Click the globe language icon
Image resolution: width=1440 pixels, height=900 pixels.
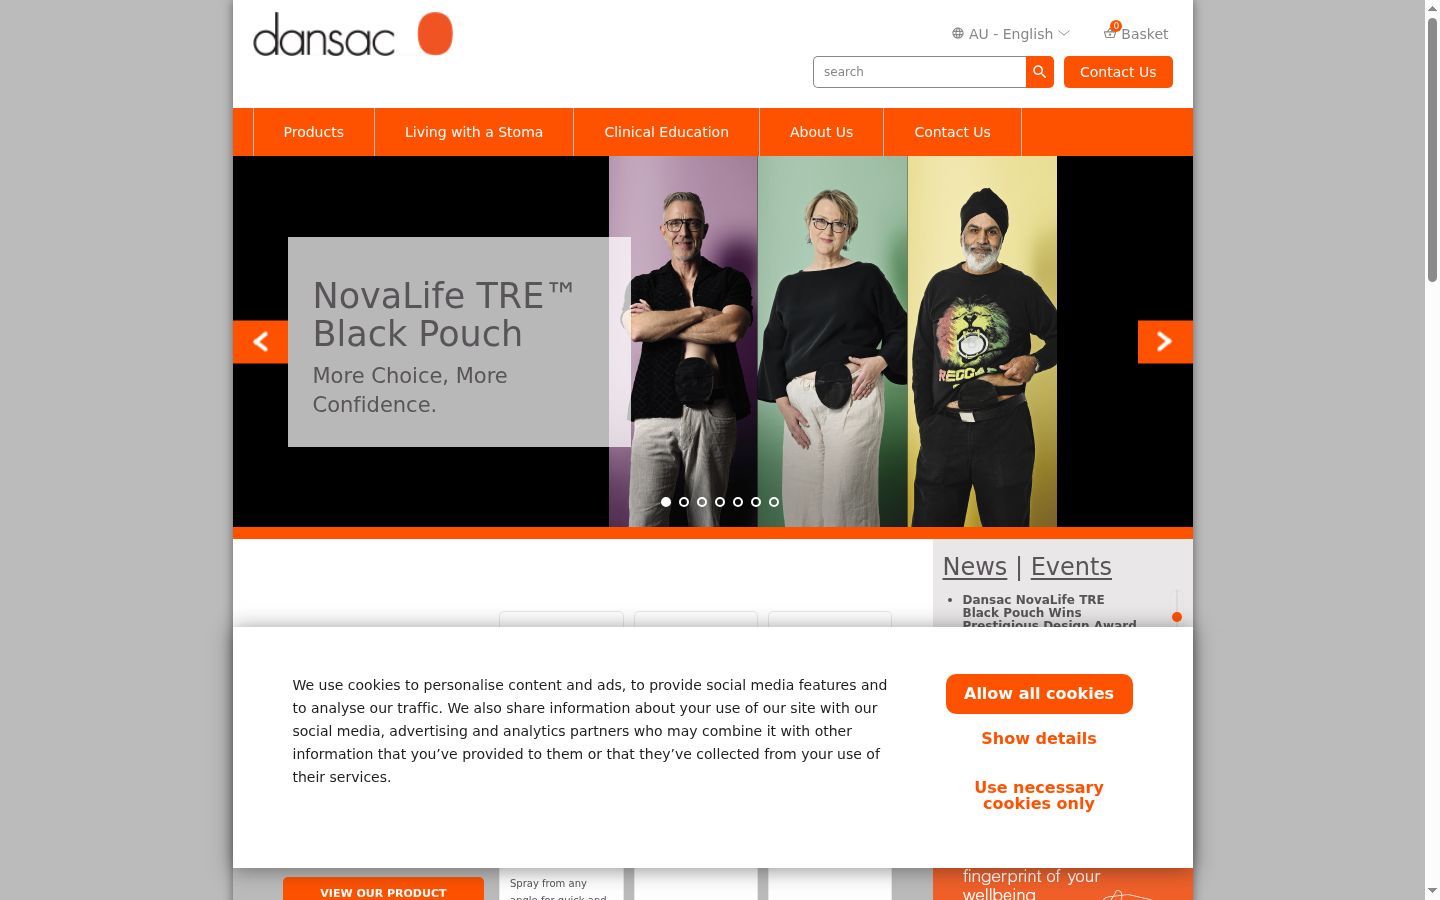[958, 33]
